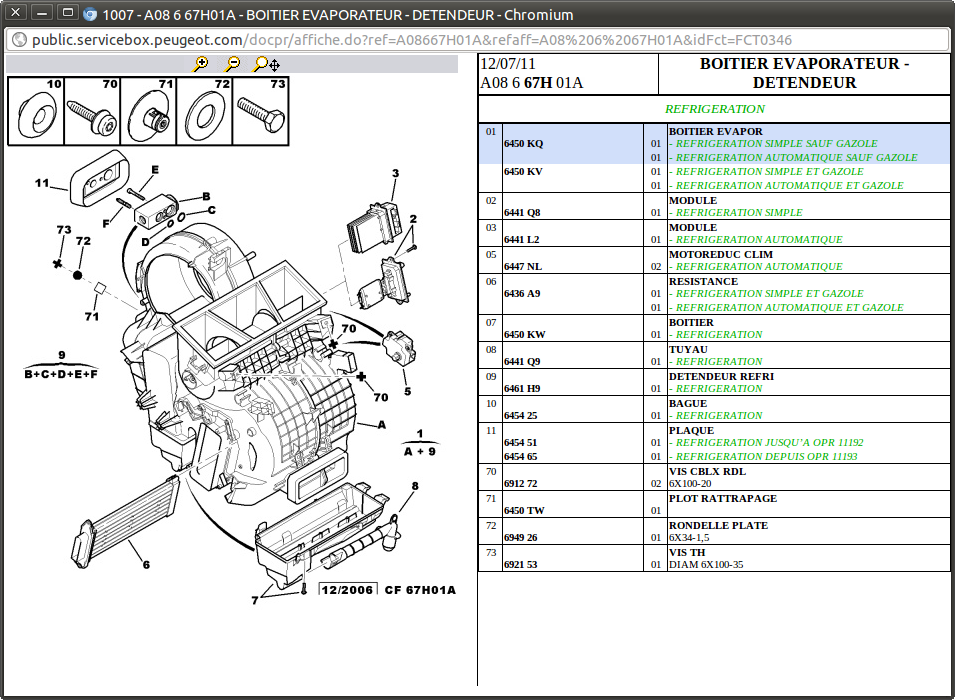Click the 12/2006 date stamp on diagram
Screen dimensions: 955x700
347,590
